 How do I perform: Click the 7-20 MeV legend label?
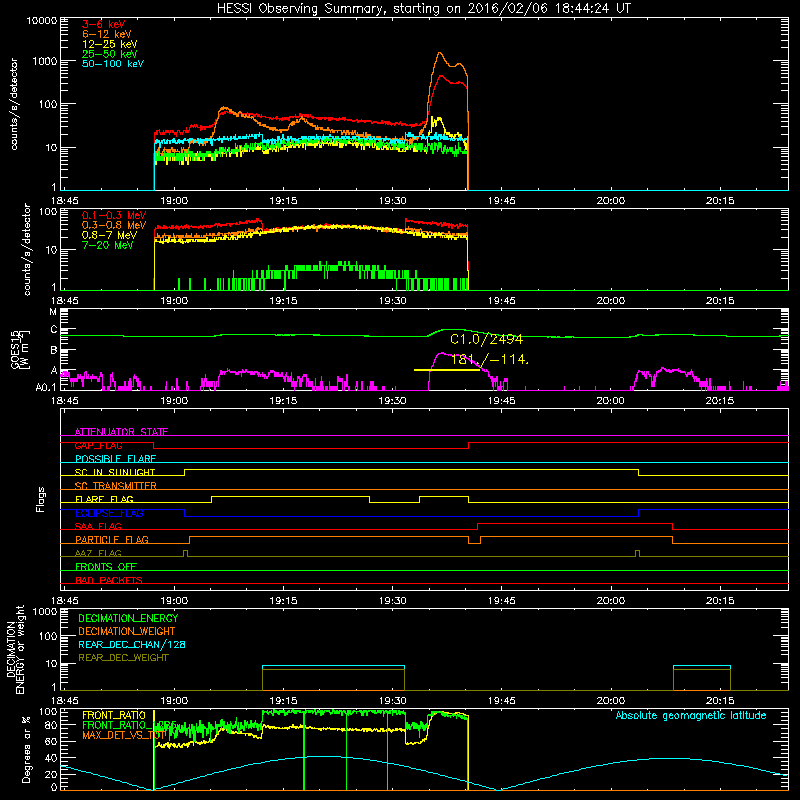tap(107, 245)
